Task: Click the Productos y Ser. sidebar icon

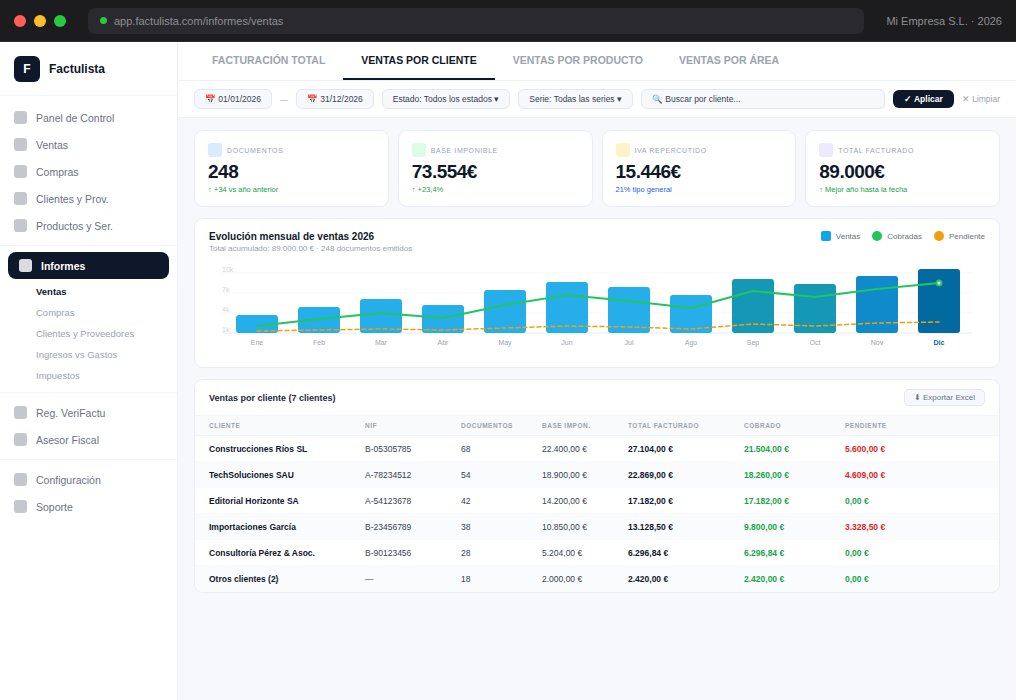Action: (x=21, y=226)
